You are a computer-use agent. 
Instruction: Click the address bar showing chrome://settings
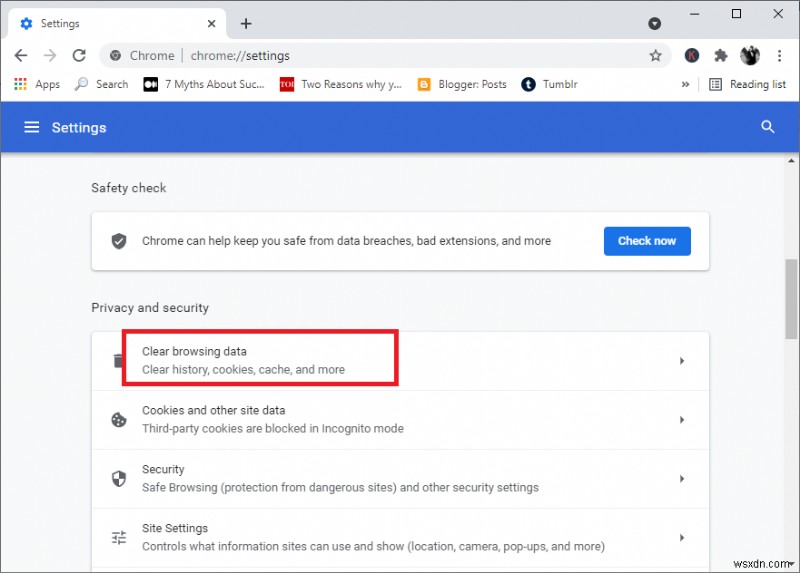click(400, 56)
